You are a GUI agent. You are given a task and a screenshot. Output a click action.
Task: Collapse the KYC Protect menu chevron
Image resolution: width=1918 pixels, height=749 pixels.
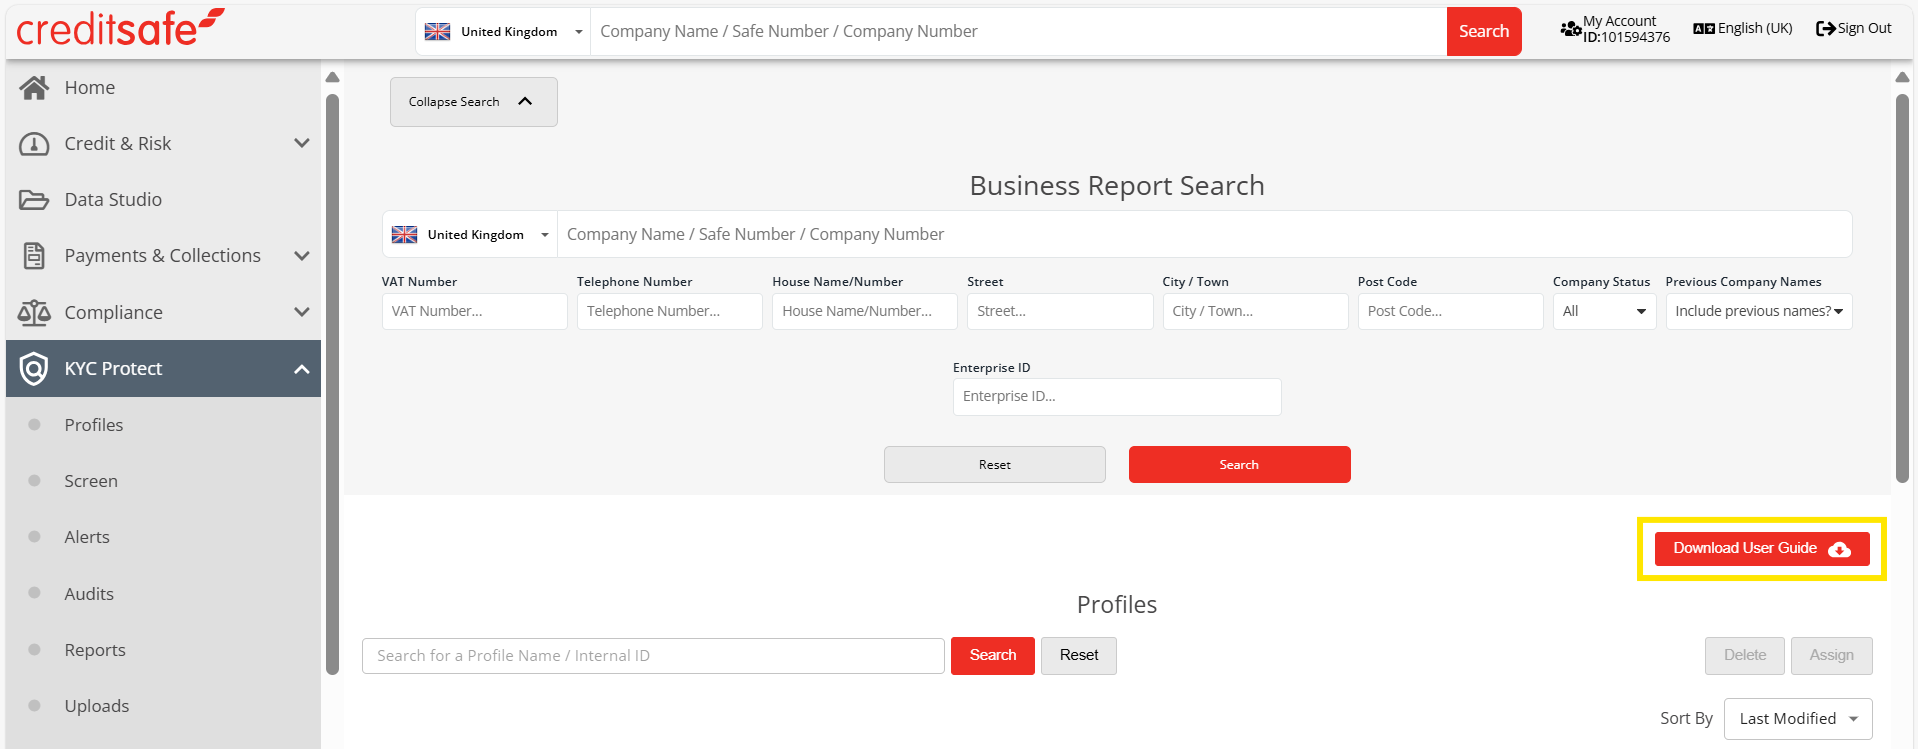click(x=302, y=369)
